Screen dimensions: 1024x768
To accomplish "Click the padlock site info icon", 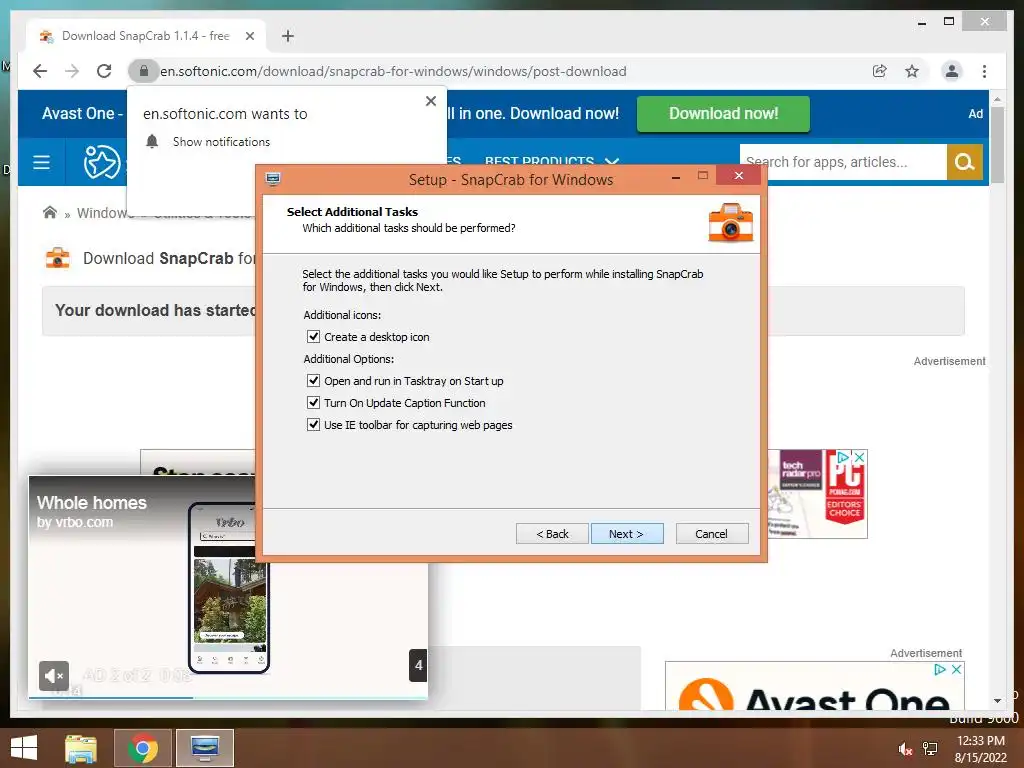I will (144, 71).
